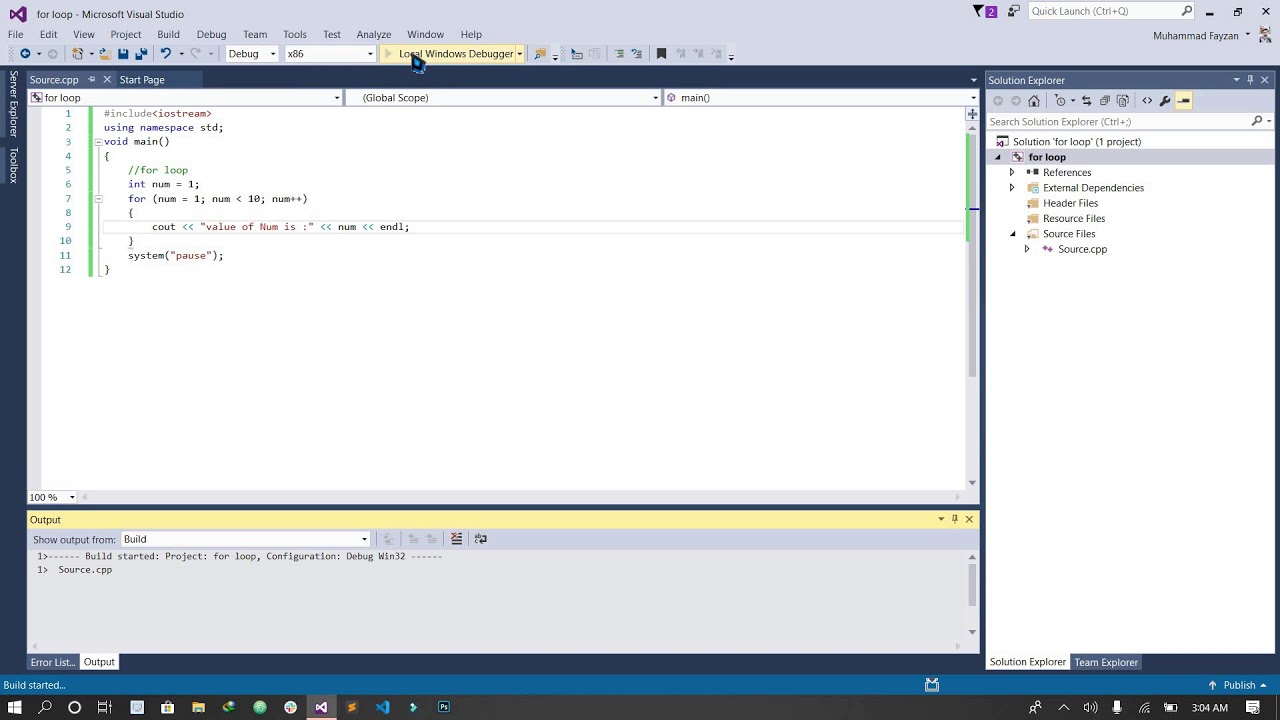Viewport: 1280px width, 720px height.
Task: Click Show All Files icon
Action: pos(1123,101)
